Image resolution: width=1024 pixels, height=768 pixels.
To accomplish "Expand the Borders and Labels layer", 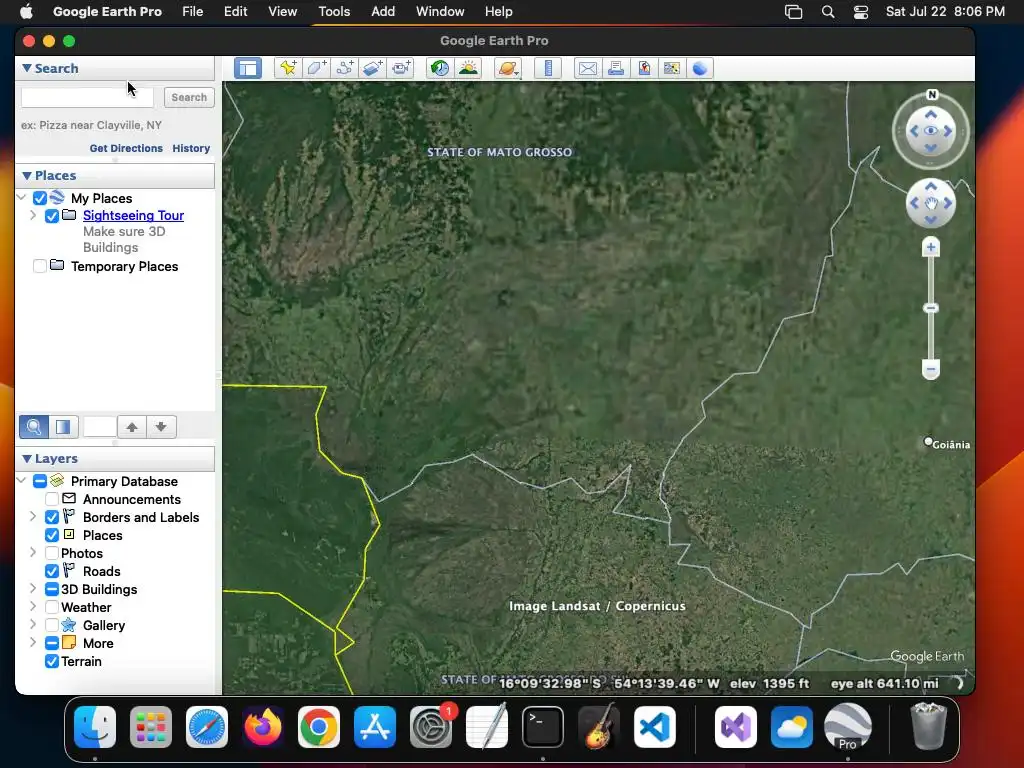I will [x=33, y=517].
